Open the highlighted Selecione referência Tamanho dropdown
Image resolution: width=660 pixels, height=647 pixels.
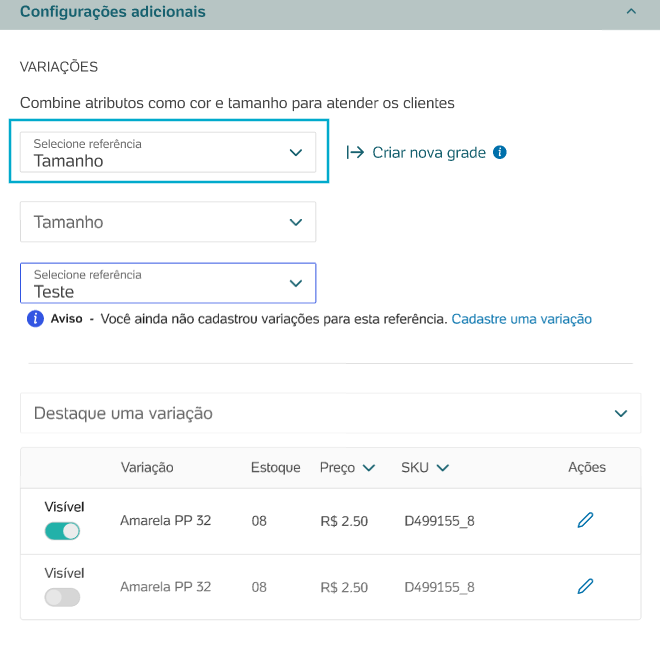168,152
